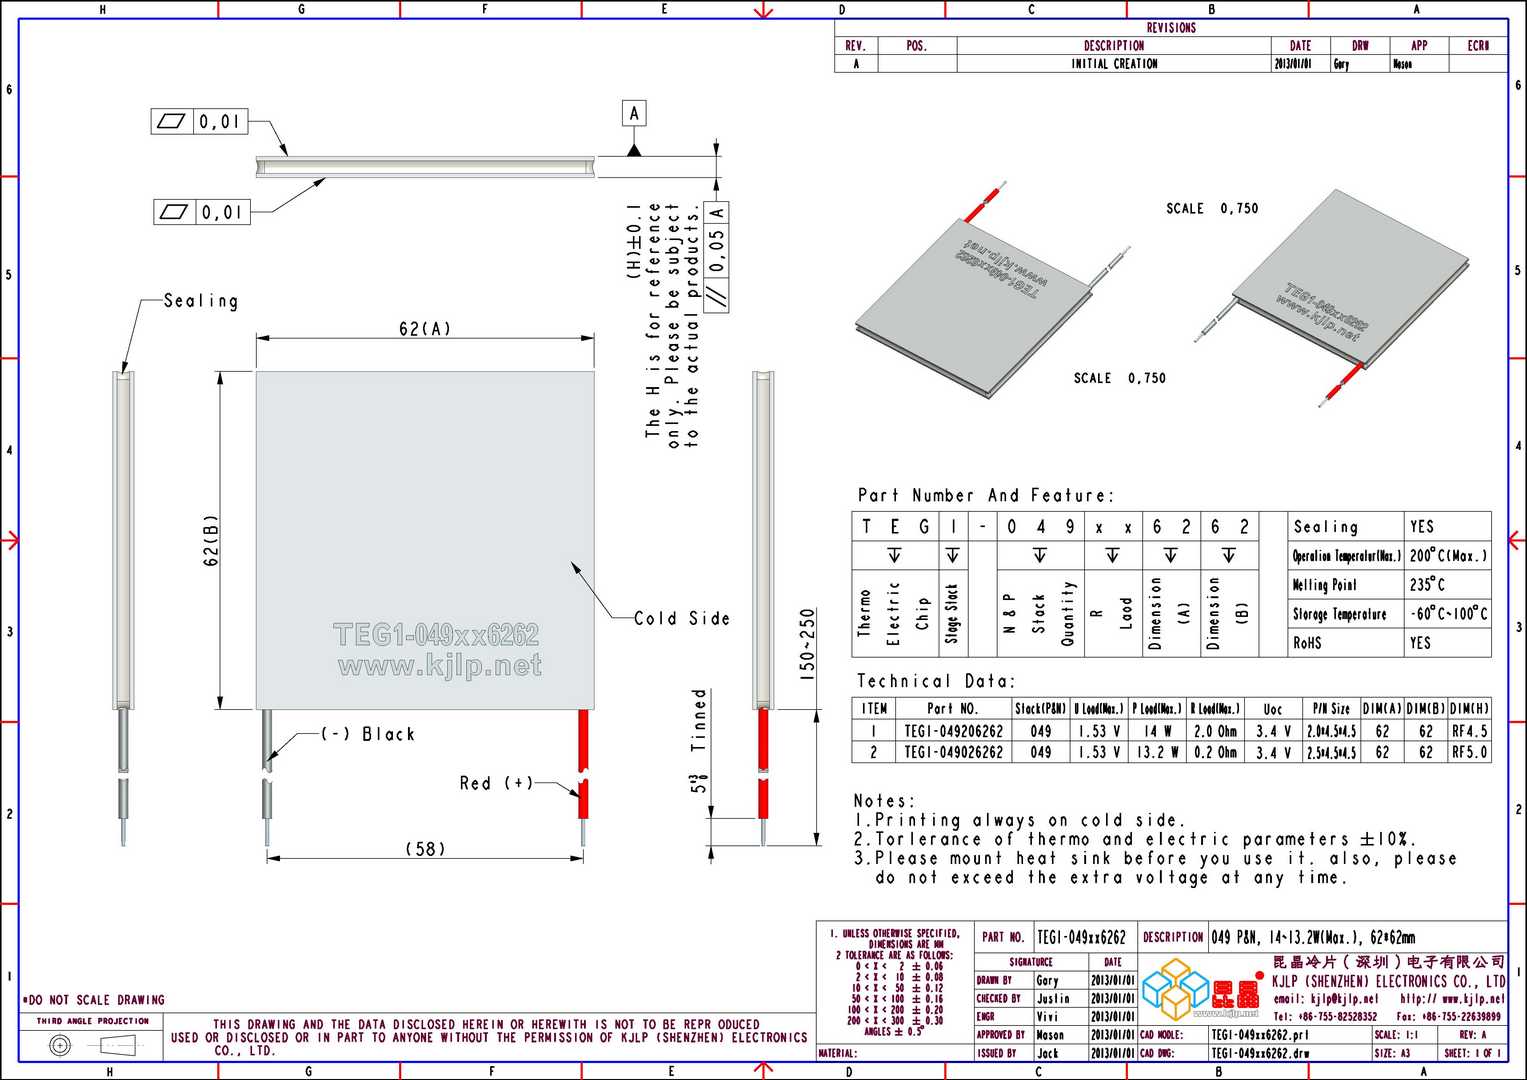This screenshot has width=1527, height=1080.
Task: Click the Fax: +86-755-22639899 number
Action: click(1448, 1016)
